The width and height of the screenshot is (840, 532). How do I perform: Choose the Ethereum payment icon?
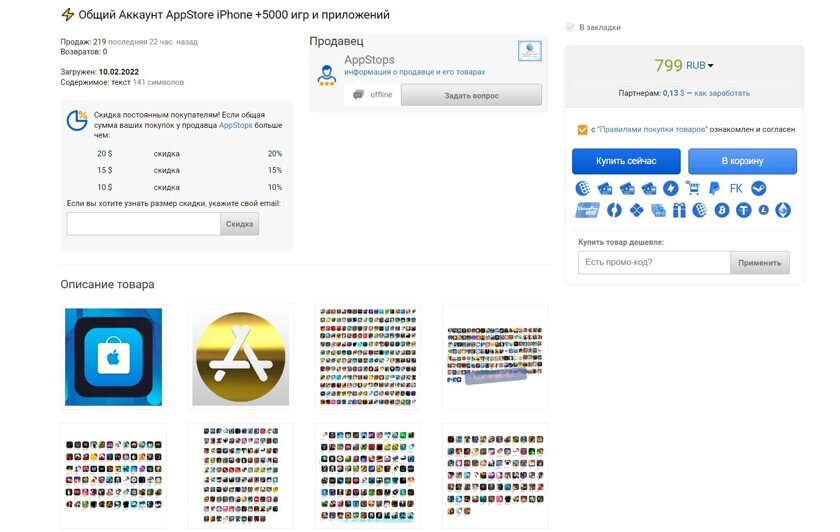[783, 210]
